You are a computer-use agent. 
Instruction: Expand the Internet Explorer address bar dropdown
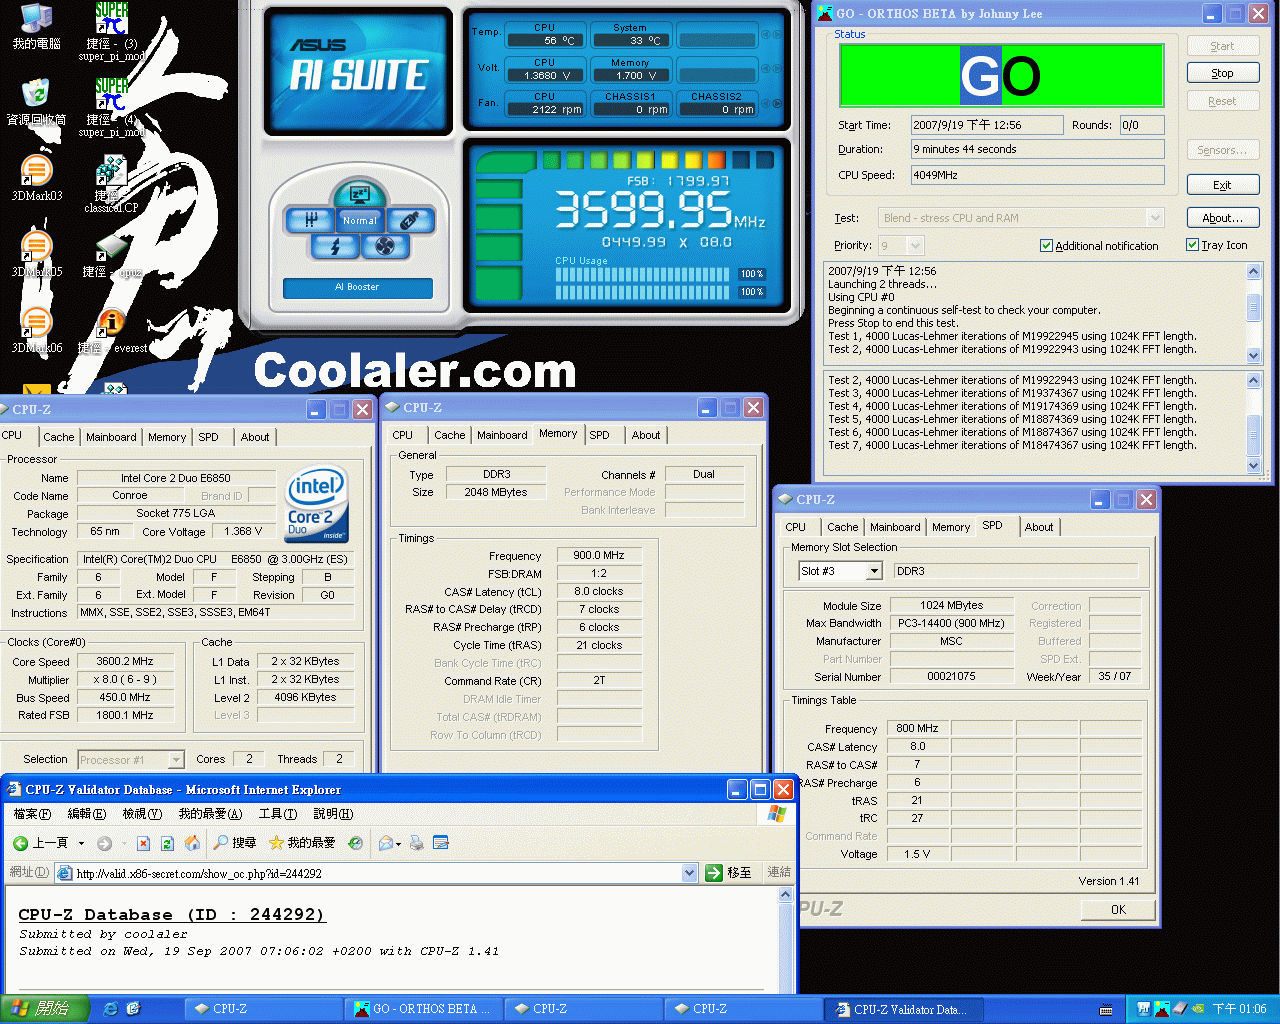[x=689, y=873]
